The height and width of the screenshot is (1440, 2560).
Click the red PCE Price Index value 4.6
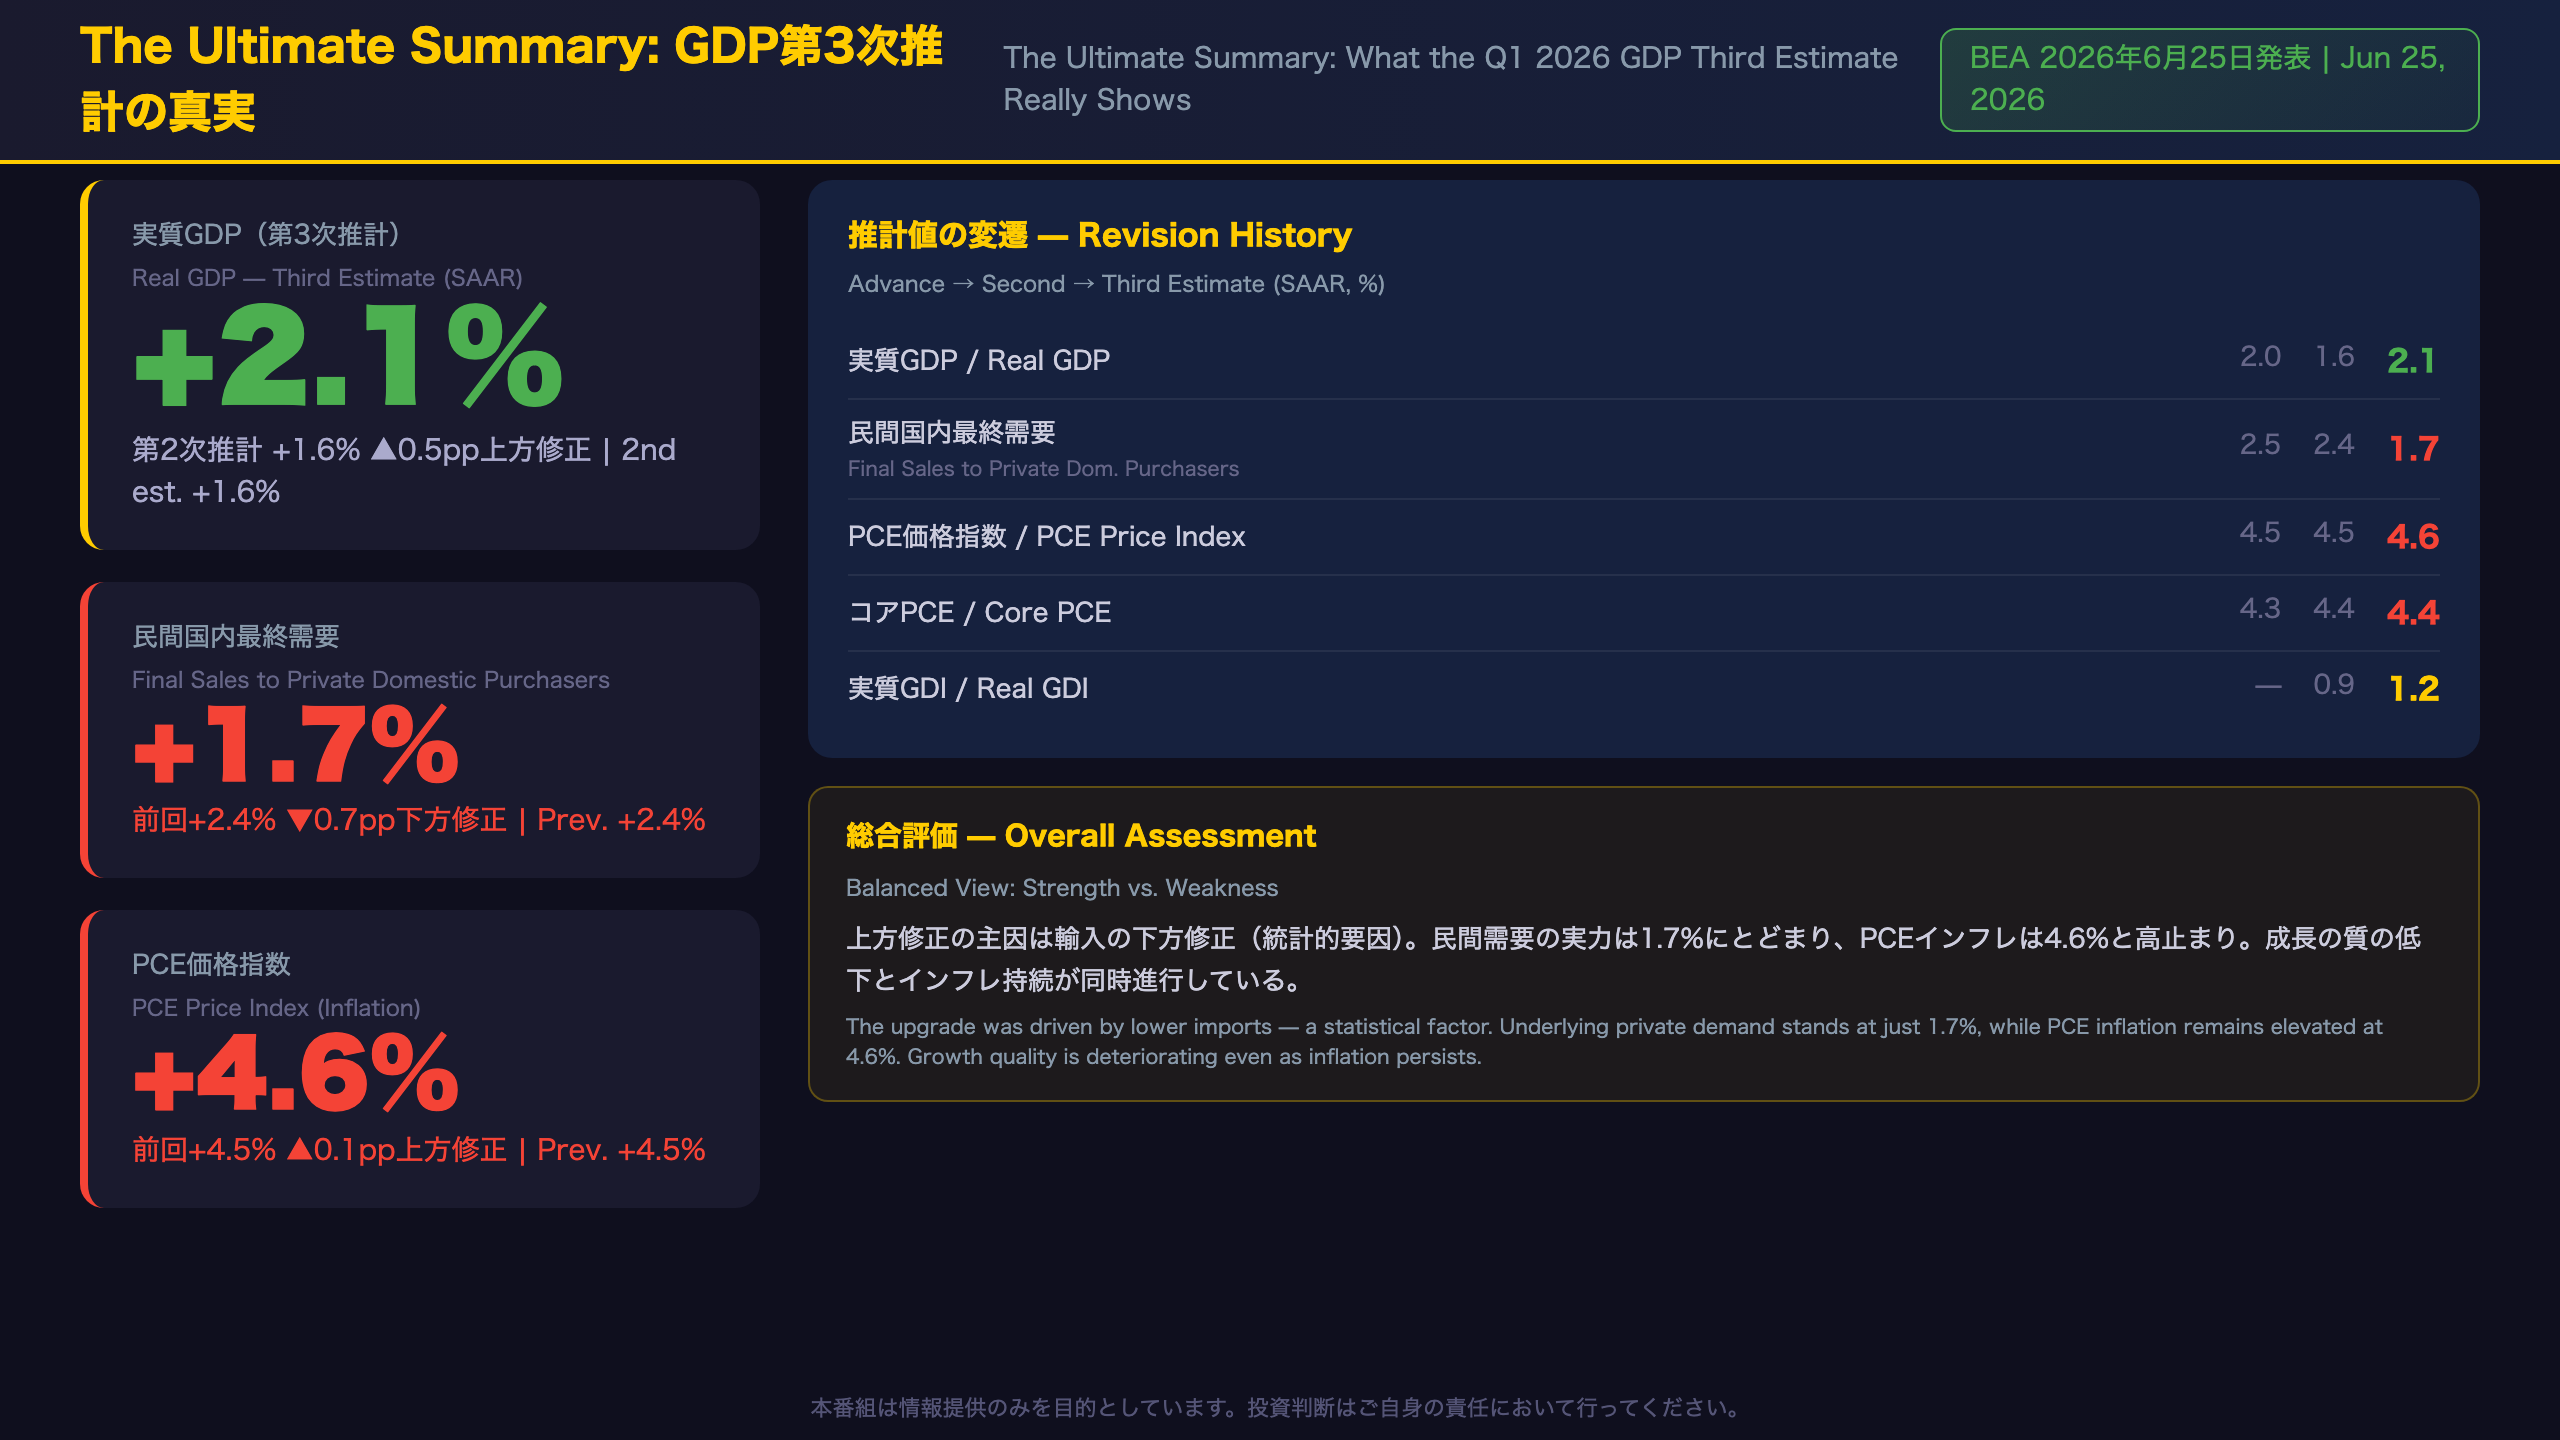click(x=2413, y=537)
